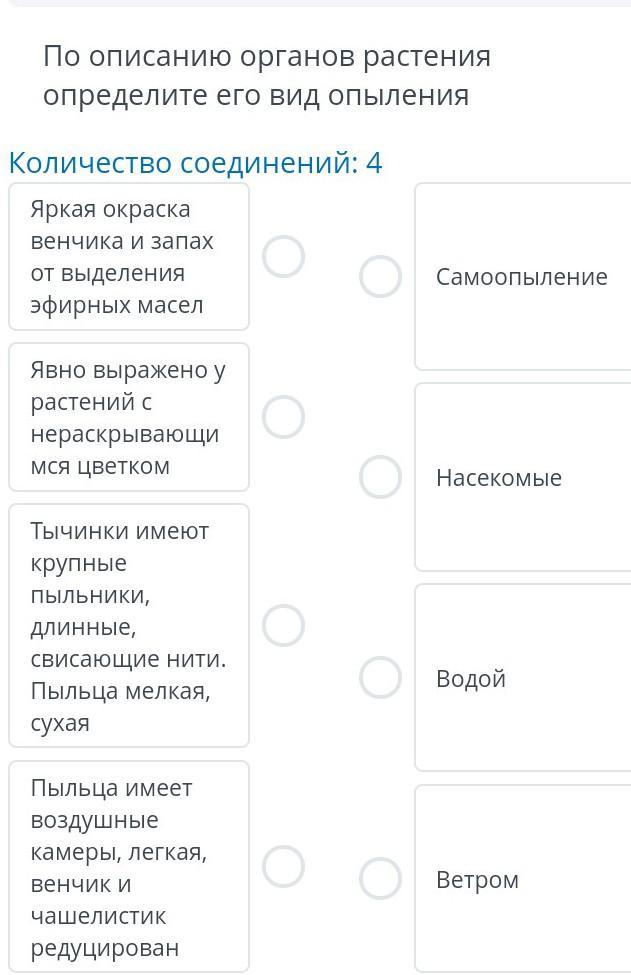
Task: Toggle the circle left of 'Ветром'
Action: tap(380, 879)
